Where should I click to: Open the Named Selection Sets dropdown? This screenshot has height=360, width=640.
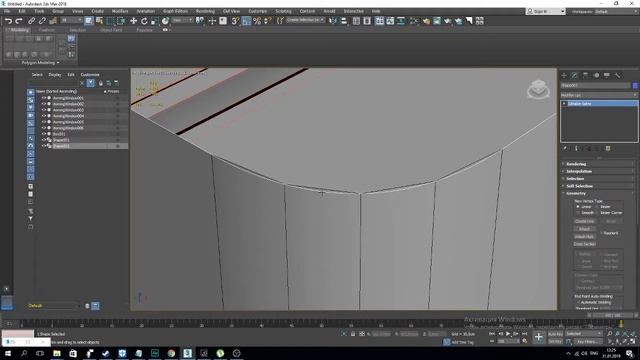click(305, 20)
